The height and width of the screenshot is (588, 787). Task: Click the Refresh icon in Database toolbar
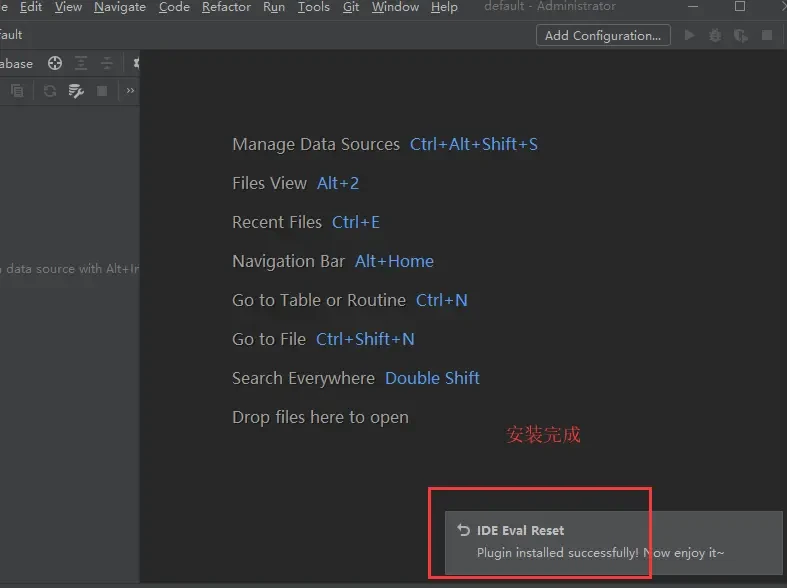[x=49, y=91]
